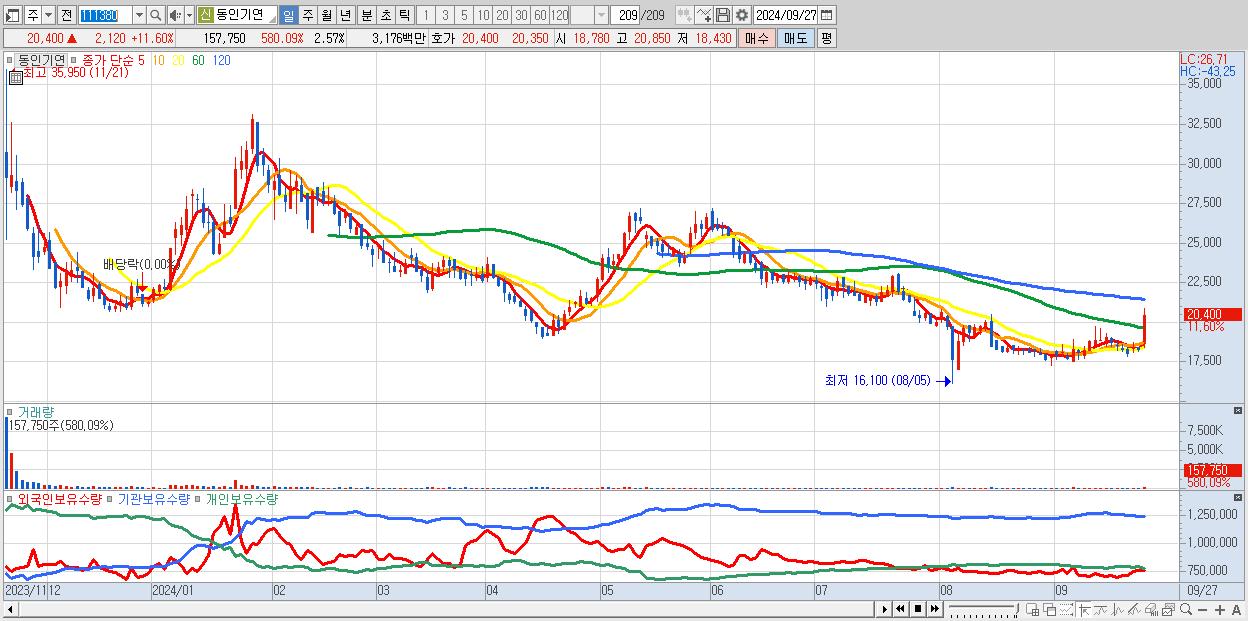Open the 주 market type dropdown
Screen dimensions: 1248x621
click(x=49, y=15)
